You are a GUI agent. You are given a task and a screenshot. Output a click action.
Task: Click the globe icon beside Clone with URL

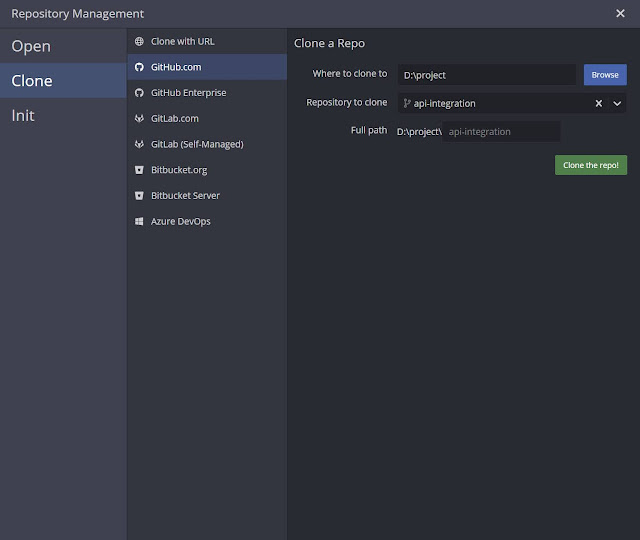pyautogui.click(x=139, y=41)
